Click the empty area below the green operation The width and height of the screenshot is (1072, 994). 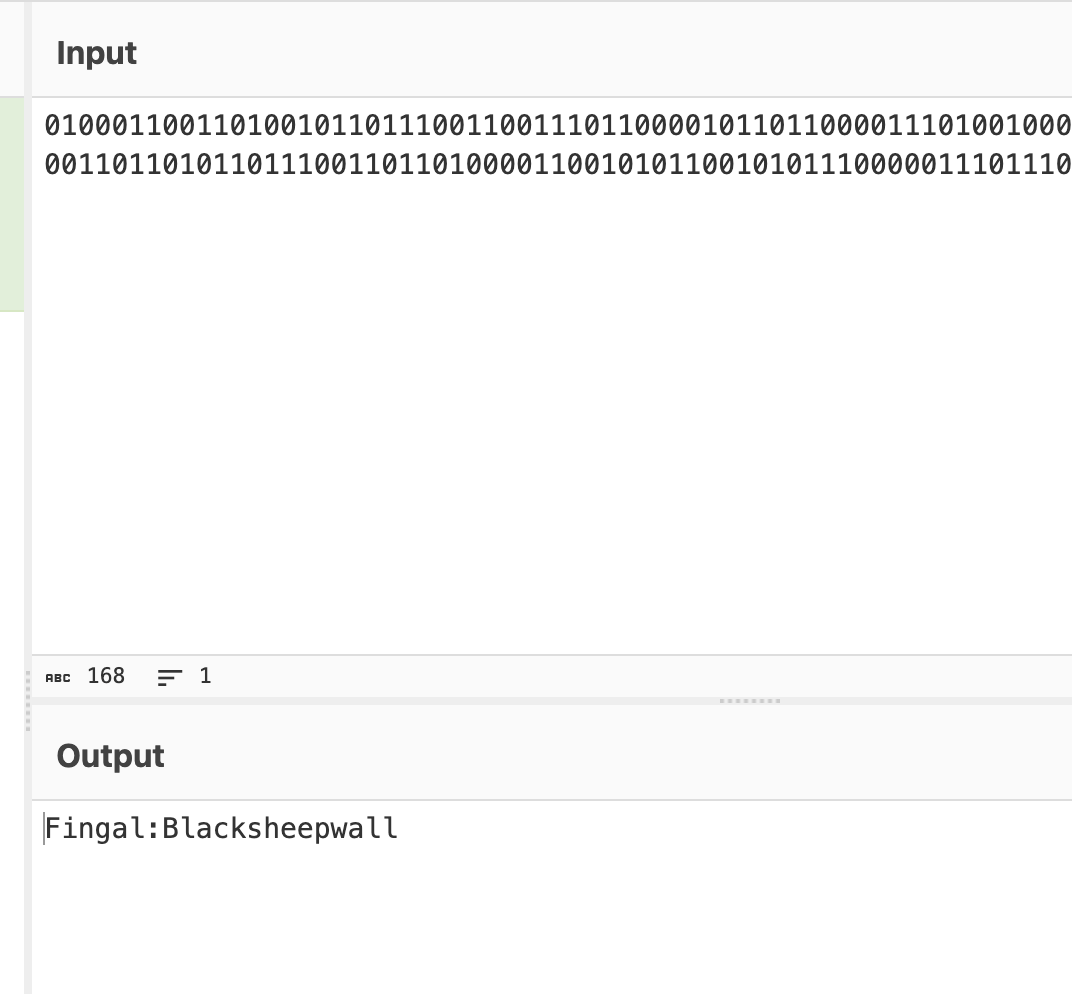pos(12,649)
